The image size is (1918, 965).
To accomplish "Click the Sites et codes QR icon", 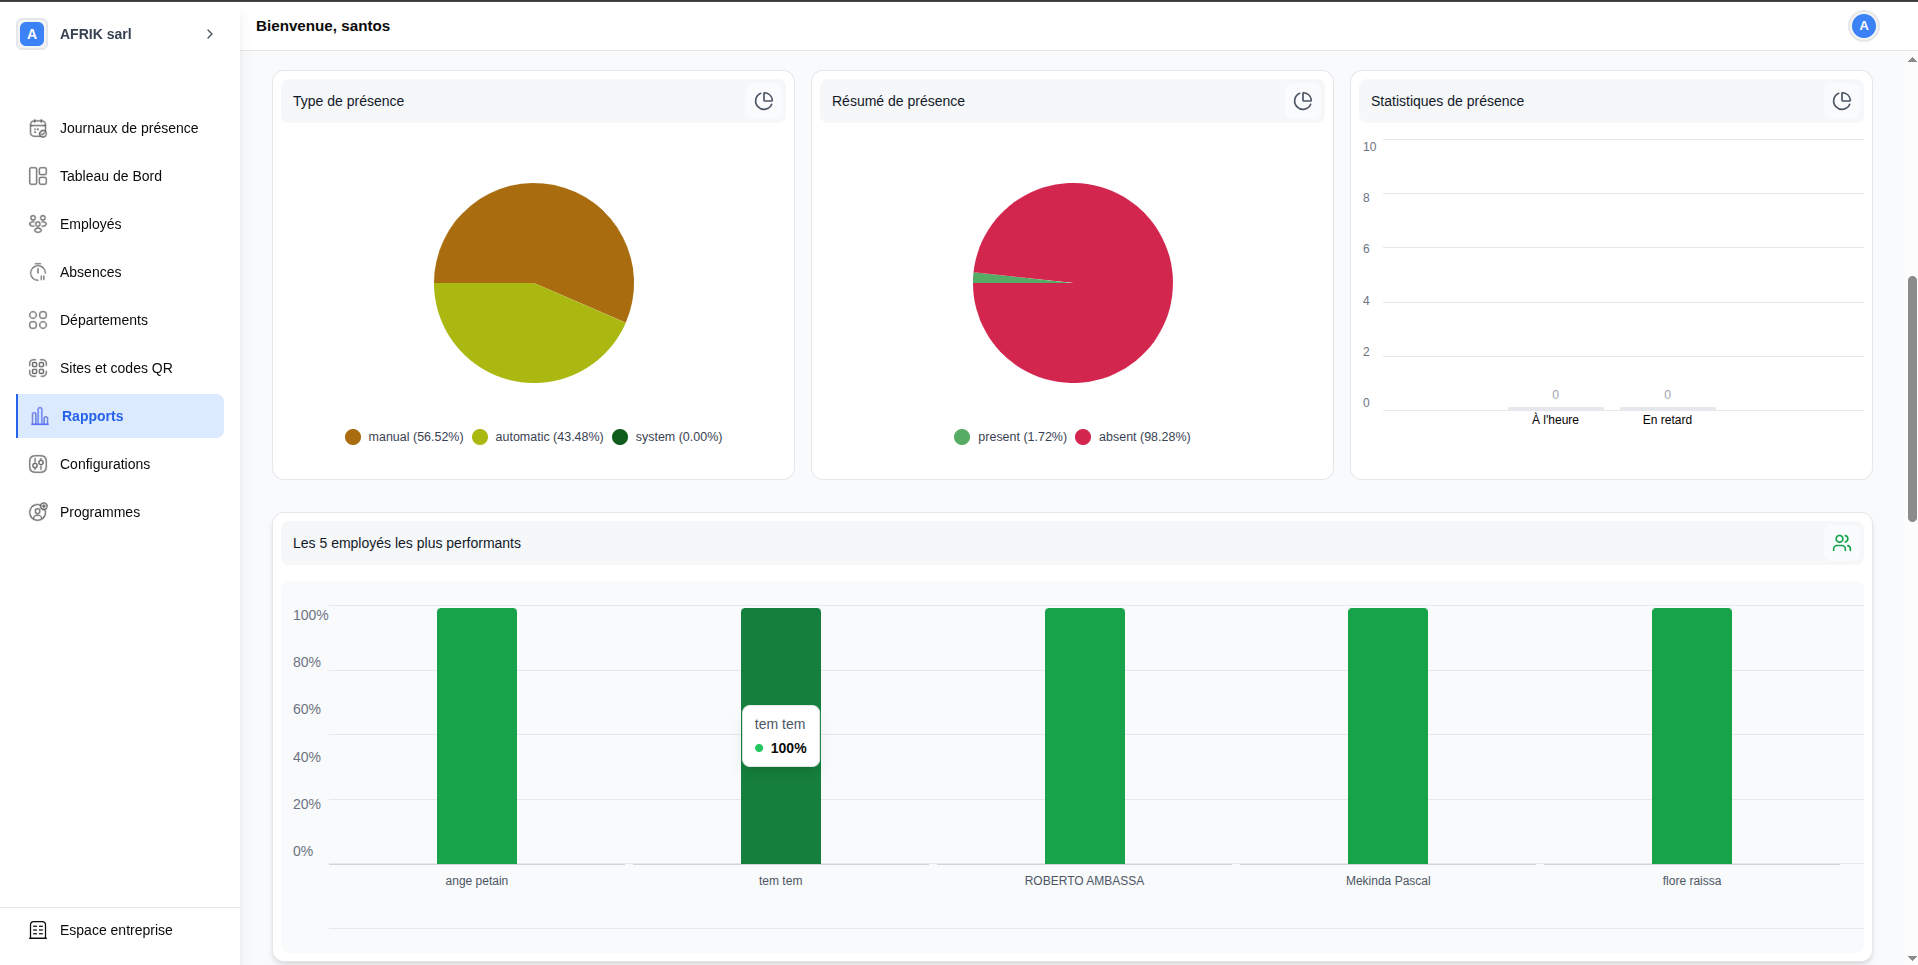I will pos(38,368).
